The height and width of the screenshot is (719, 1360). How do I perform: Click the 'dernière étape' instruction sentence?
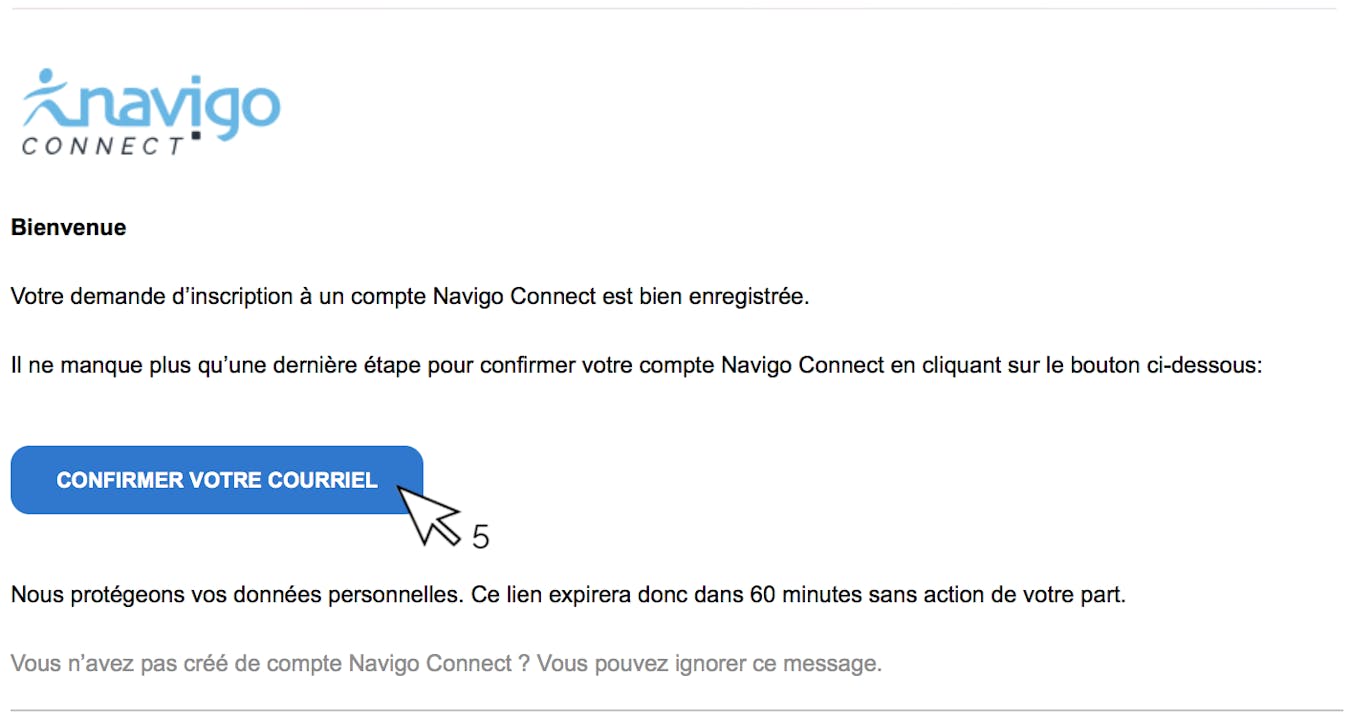point(637,365)
